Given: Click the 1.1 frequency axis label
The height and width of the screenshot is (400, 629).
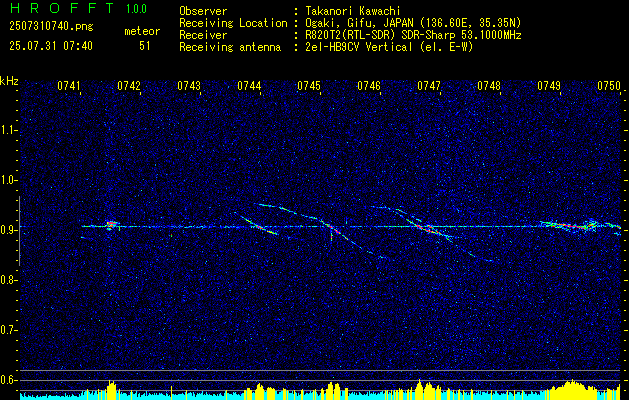Looking at the screenshot, I should 9,130.
